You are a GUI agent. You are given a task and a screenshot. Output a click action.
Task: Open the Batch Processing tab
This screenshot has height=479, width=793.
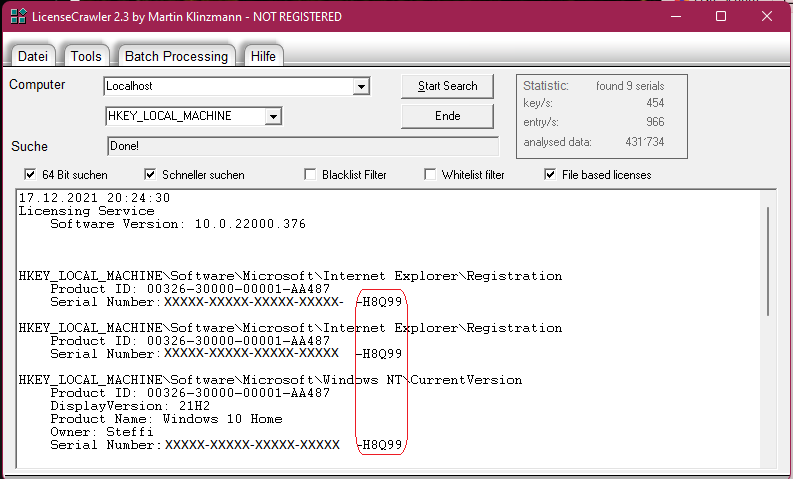[176, 56]
